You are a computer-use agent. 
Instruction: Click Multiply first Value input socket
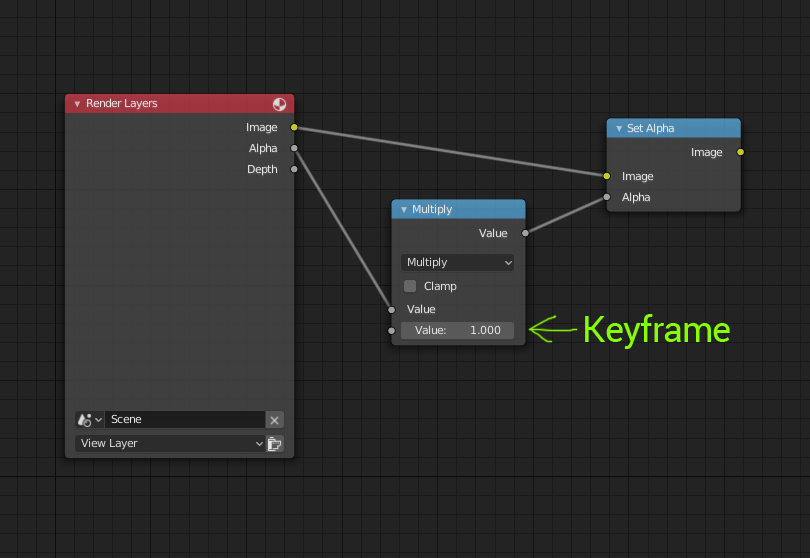tap(392, 309)
